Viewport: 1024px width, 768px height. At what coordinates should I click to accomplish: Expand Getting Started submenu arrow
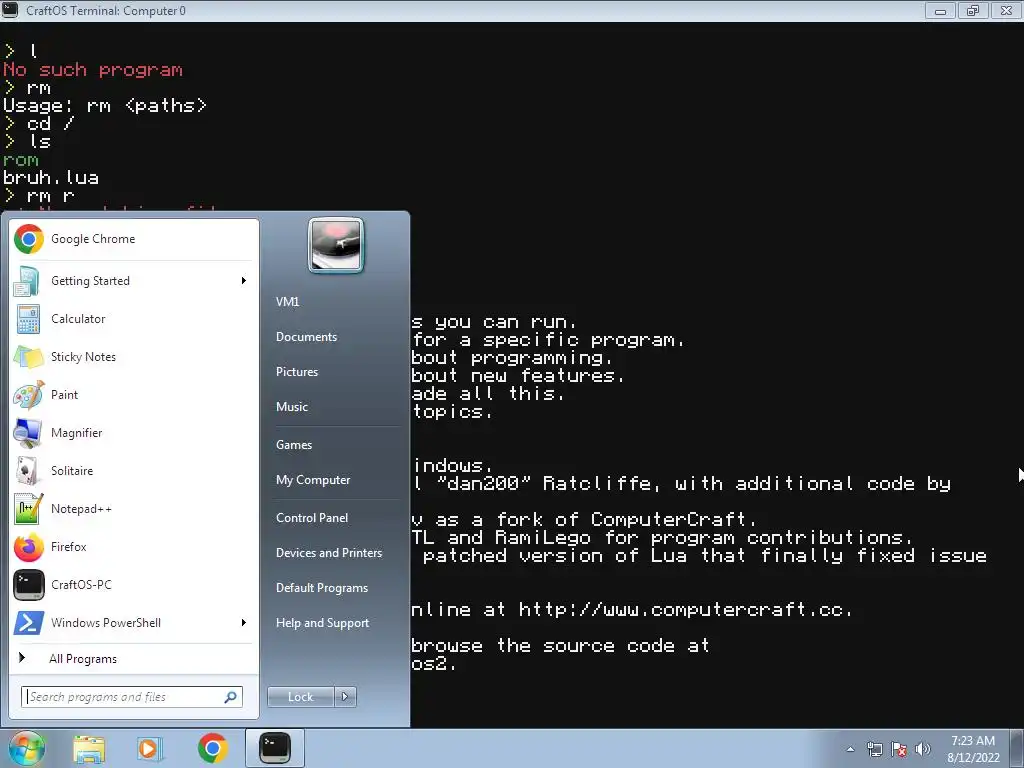(244, 280)
